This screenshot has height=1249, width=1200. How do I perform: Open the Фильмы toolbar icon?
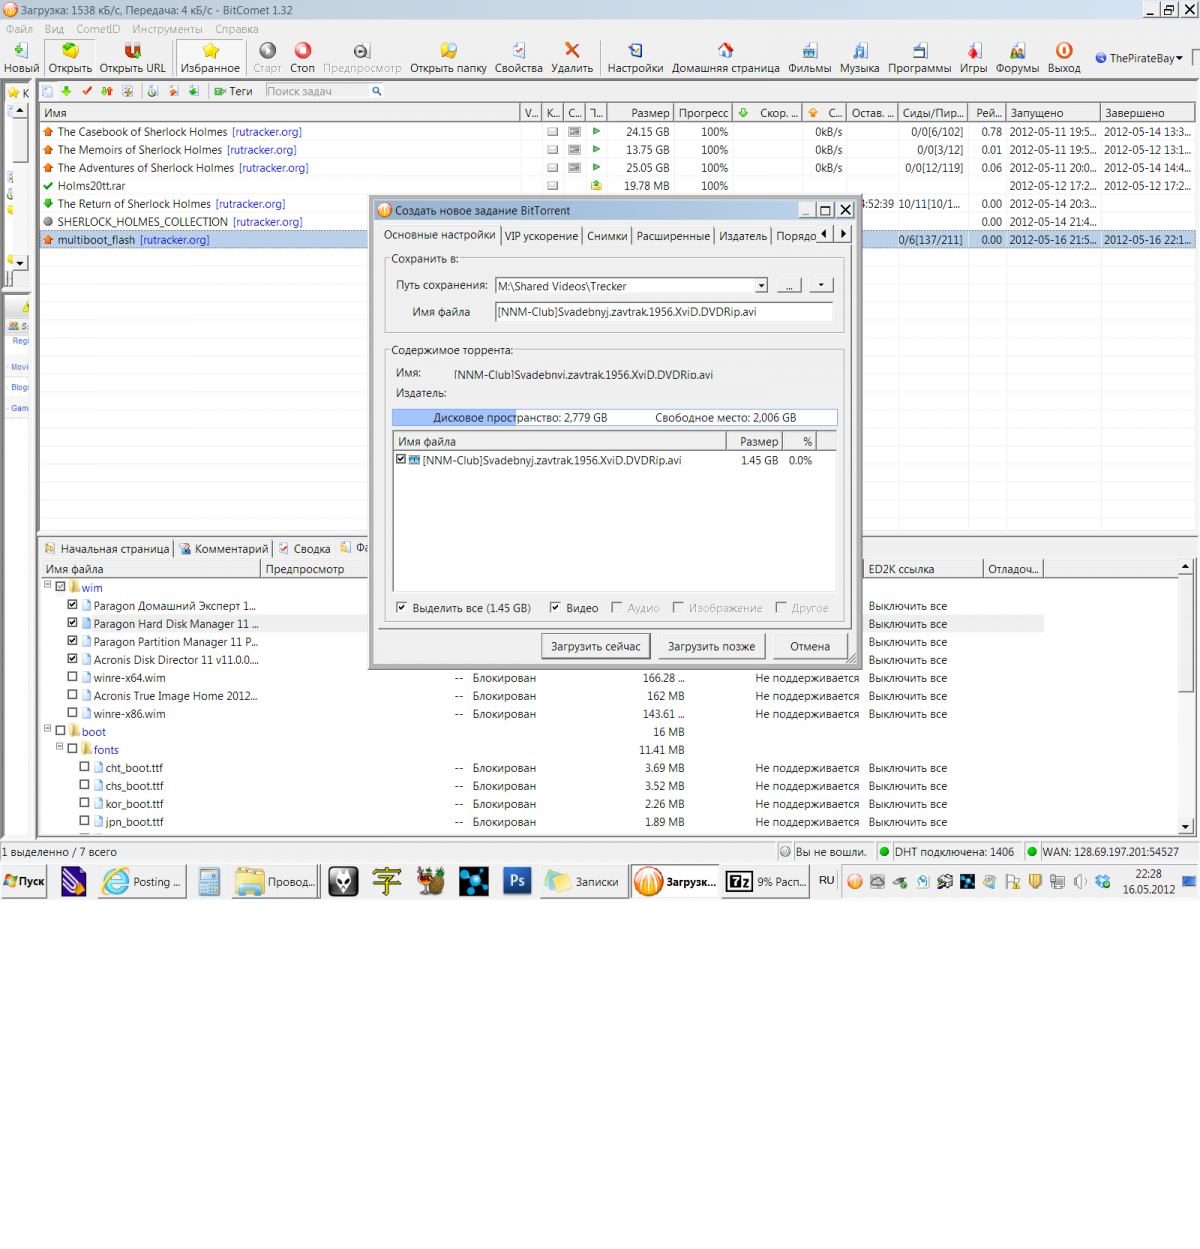[x=809, y=50]
